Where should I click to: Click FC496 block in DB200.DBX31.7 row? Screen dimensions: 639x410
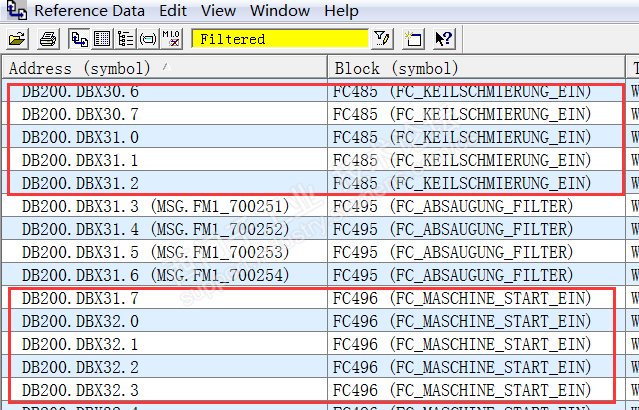(x=462, y=298)
